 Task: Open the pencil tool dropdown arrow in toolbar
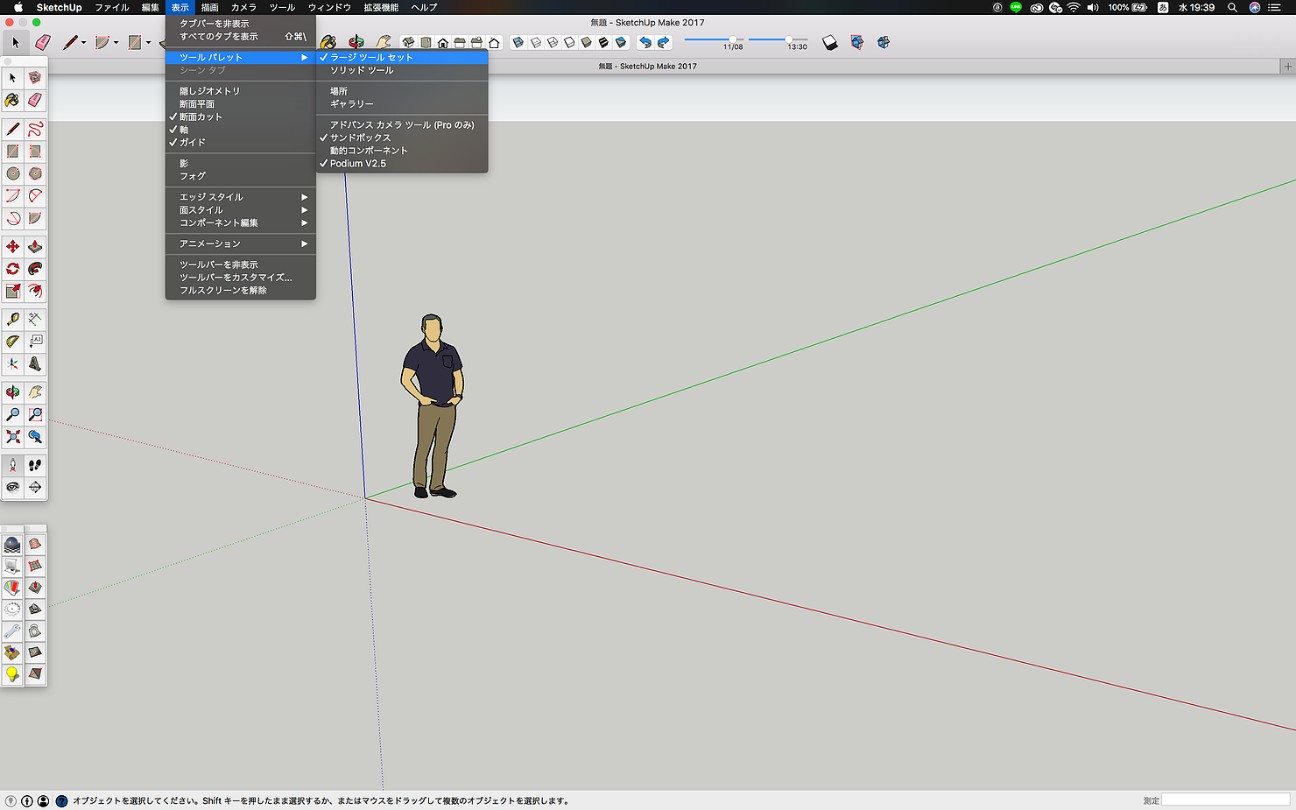[84, 43]
